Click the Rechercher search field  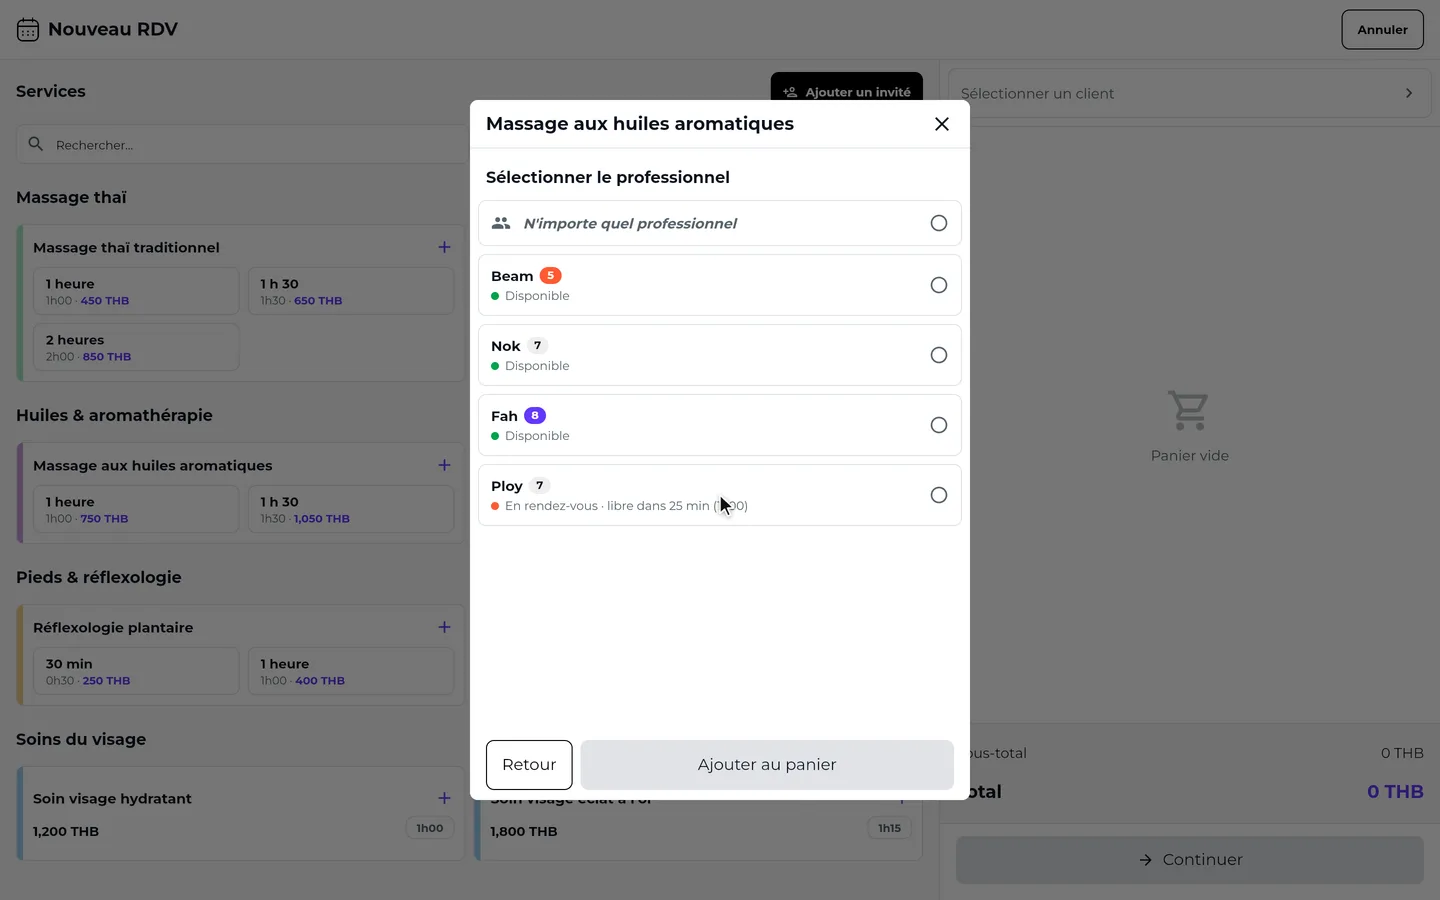click(x=242, y=145)
